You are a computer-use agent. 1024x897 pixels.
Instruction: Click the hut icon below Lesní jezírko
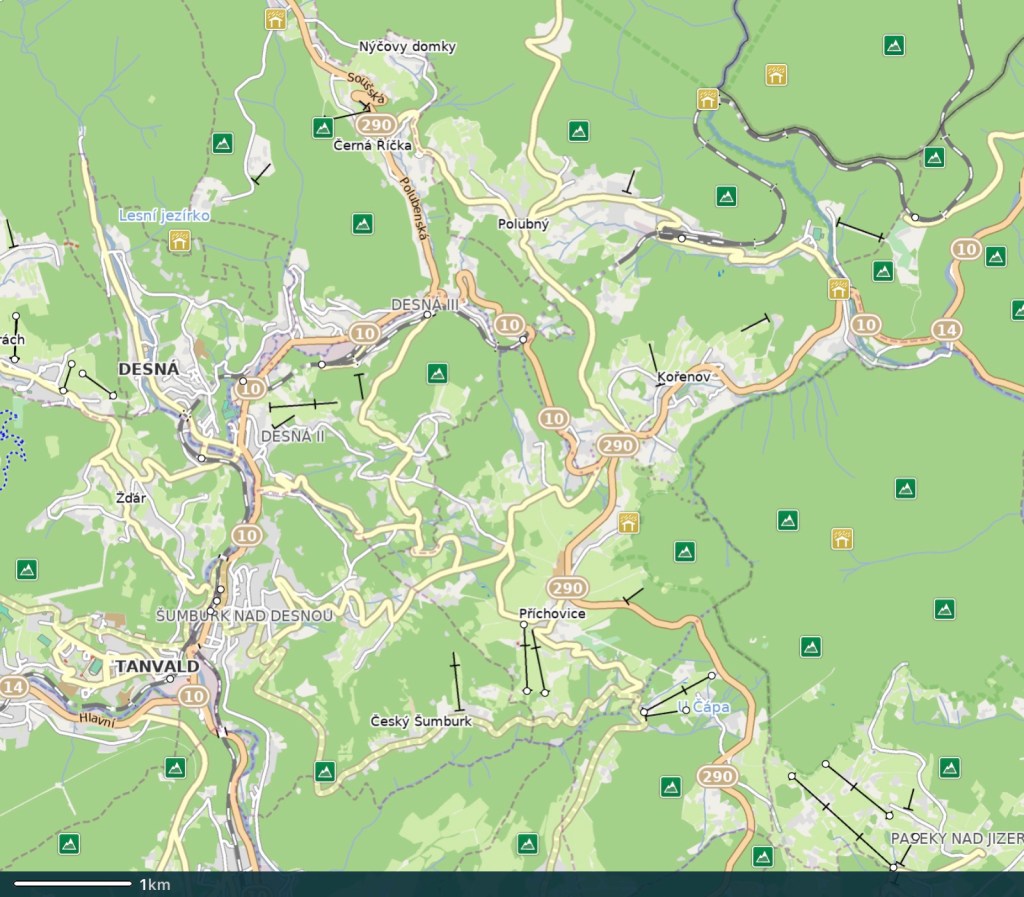180,240
